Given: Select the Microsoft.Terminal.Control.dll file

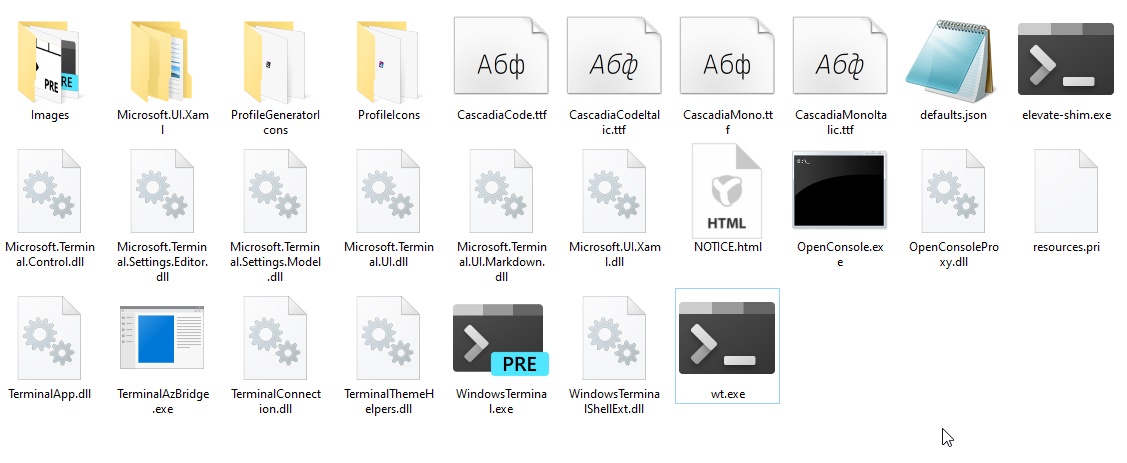Looking at the screenshot, I should 49,191.
